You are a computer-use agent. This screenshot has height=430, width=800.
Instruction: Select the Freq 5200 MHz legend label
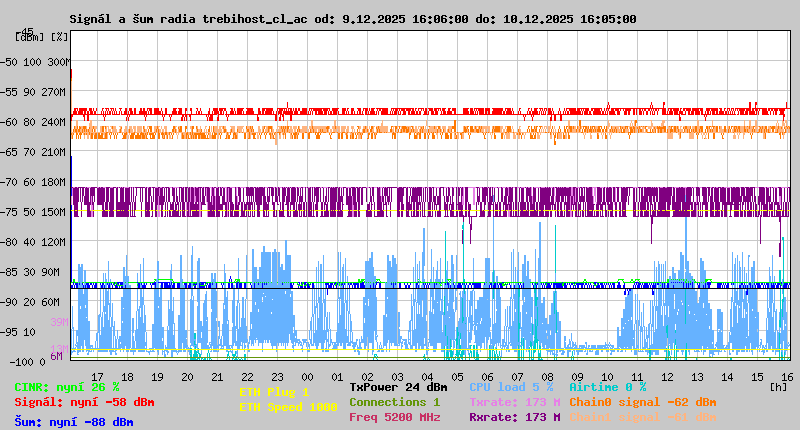tap(394, 417)
